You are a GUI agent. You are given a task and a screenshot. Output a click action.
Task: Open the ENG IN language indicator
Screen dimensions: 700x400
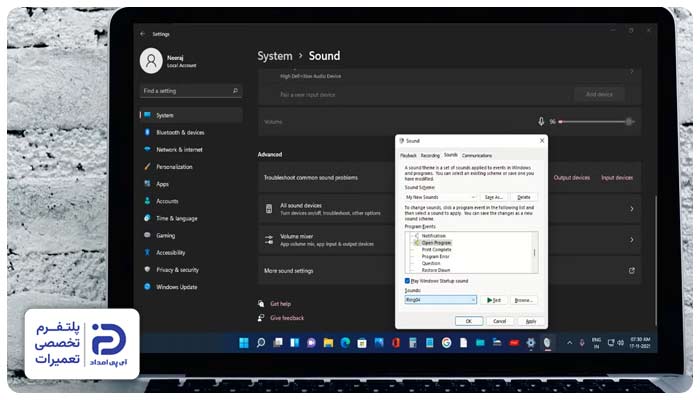point(596,343)
